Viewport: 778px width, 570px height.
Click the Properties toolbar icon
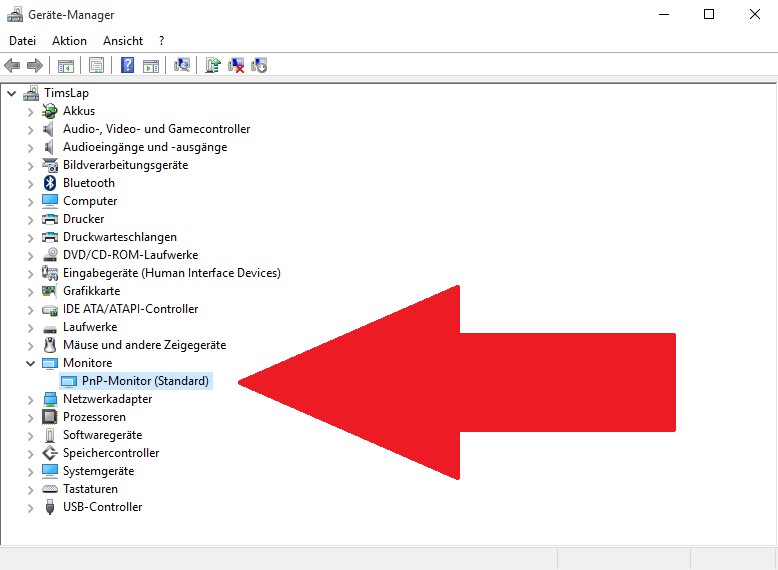96,66
